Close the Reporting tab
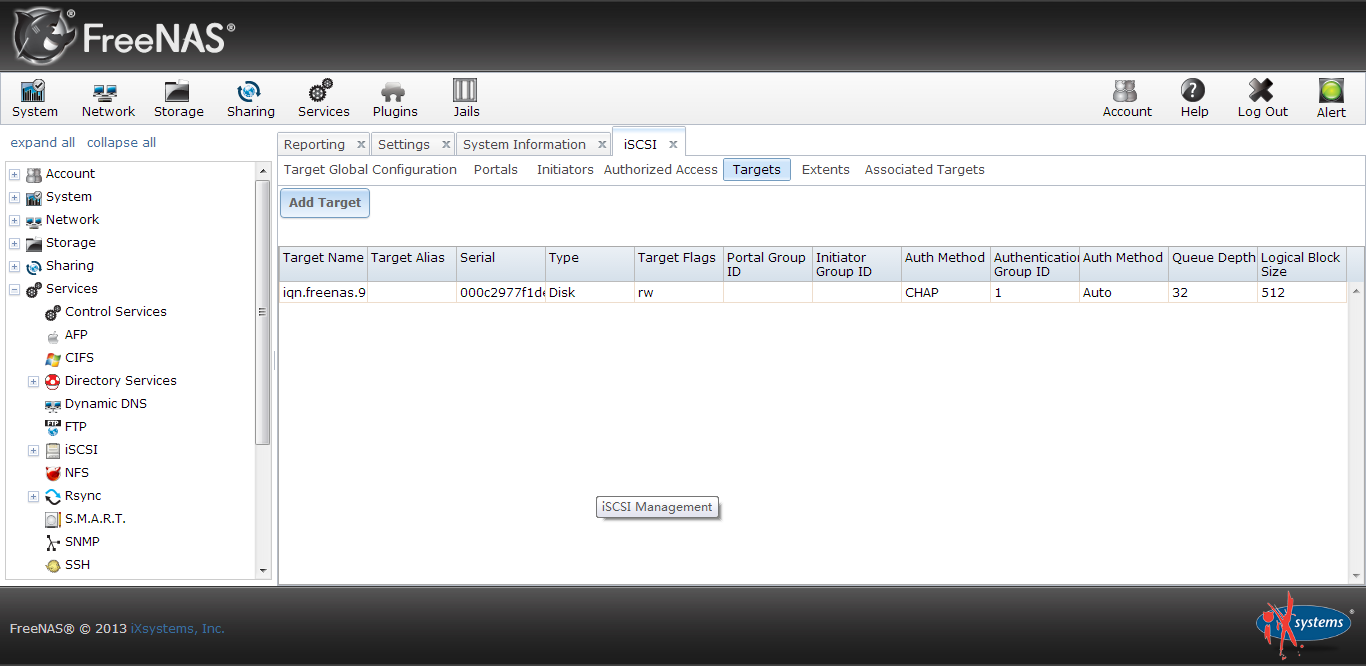The width and height of the screenshot is (1366, 666). pos(361,145)
